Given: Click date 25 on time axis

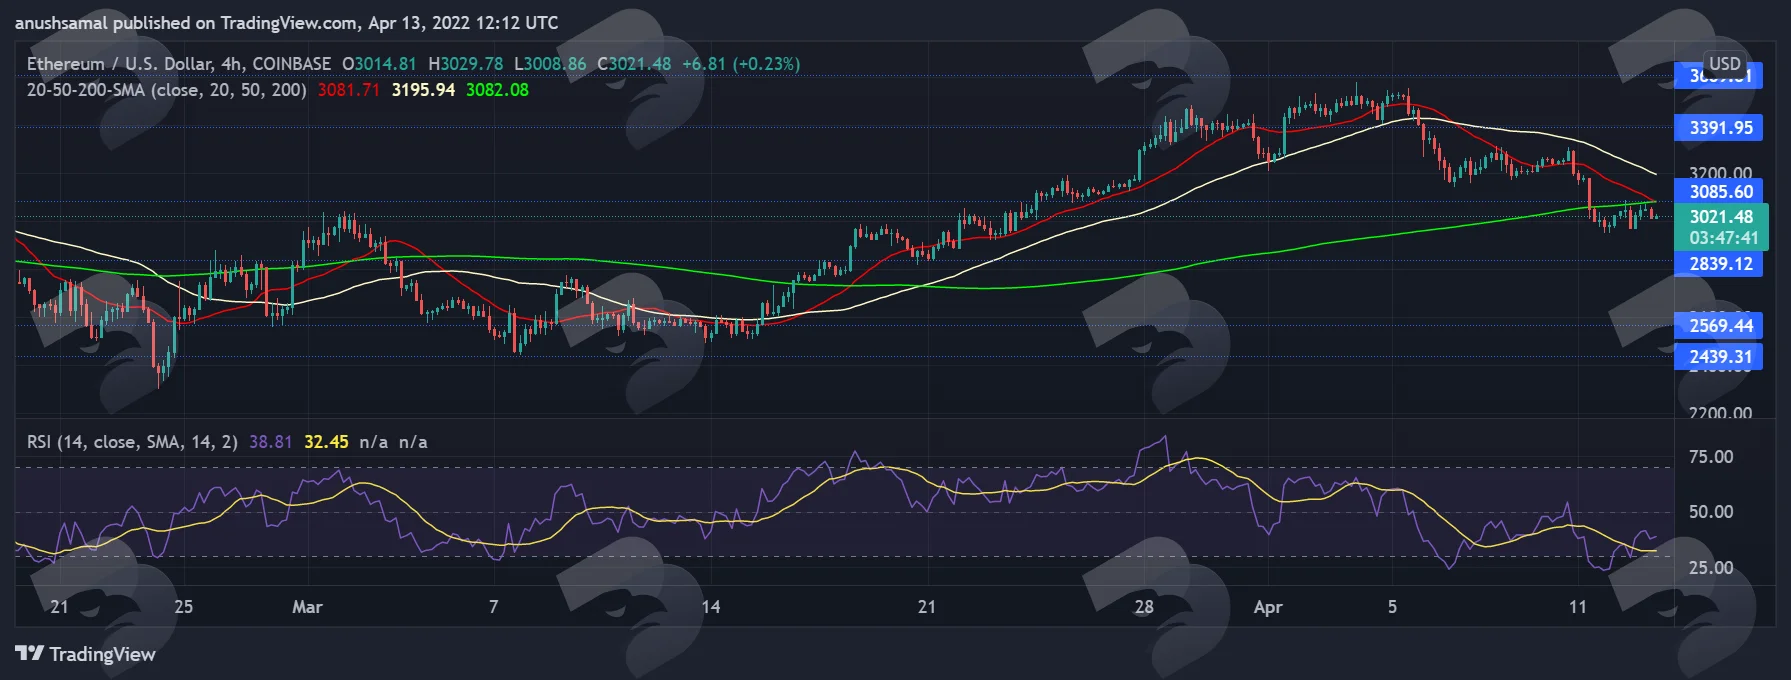Looking at the screenshot, I should (x=183, y=607).
